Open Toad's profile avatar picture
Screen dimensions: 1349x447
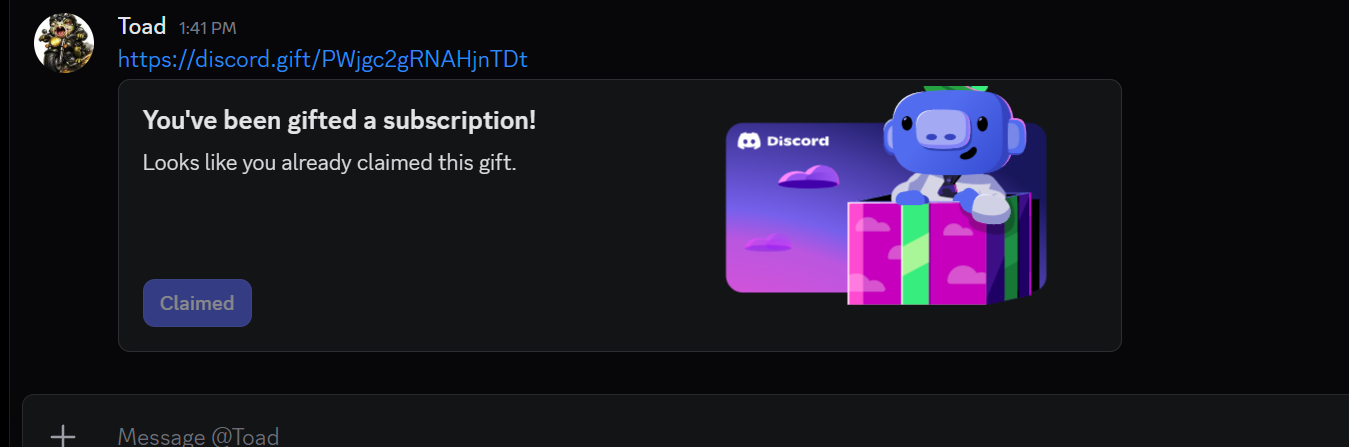pyautogui.click(x=64, y=43)
